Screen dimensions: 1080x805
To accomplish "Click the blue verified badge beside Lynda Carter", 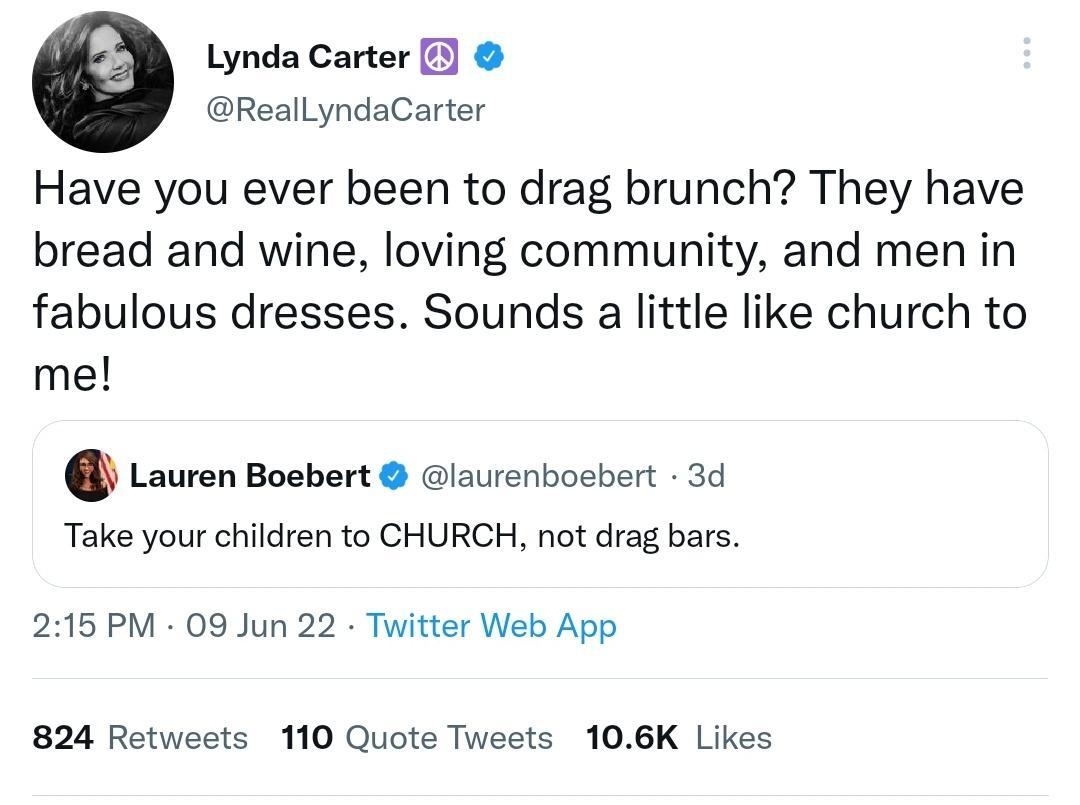I will coord(488,57).
